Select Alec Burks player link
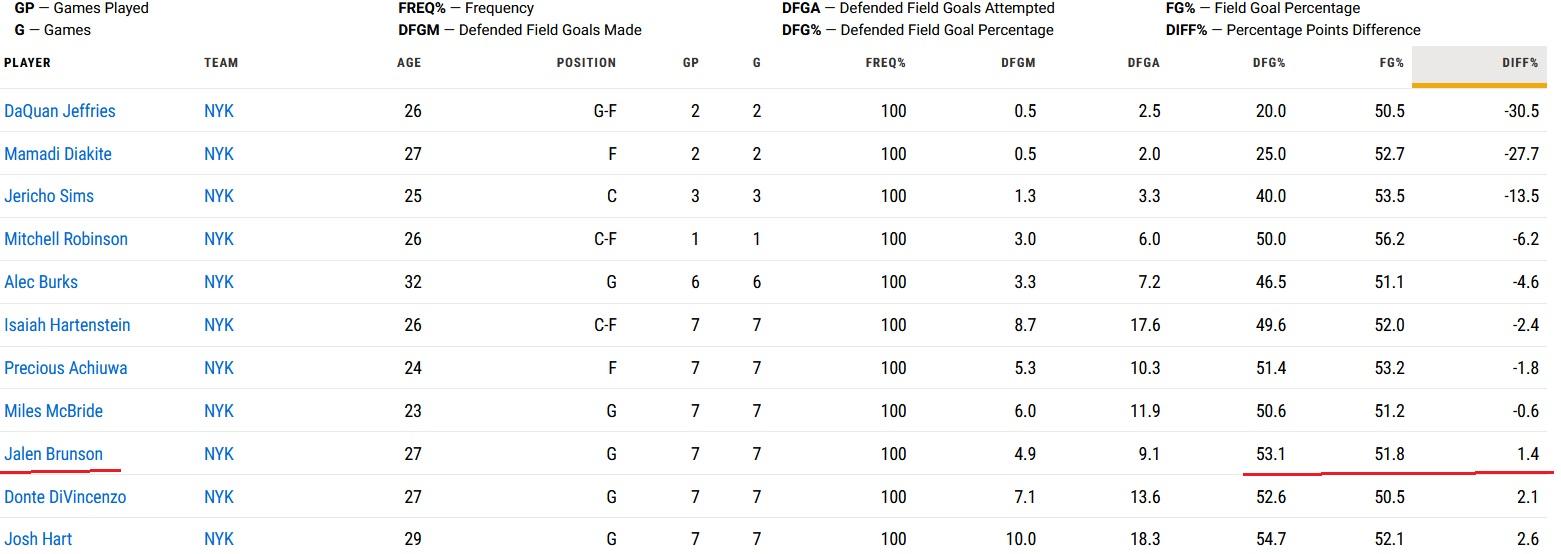 (41, 282)
